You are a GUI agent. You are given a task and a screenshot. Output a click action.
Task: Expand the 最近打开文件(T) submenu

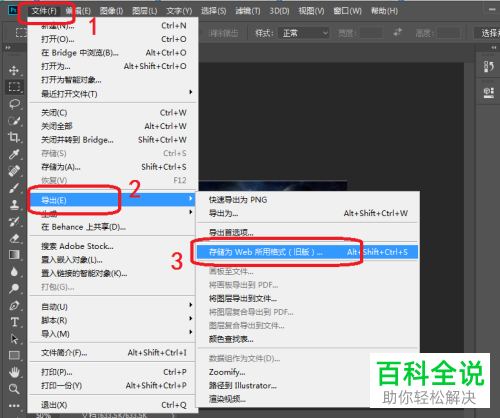coord(113,94)
